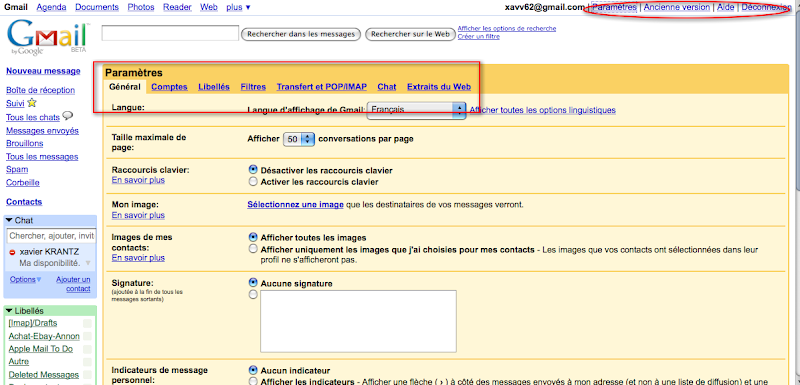
Task: Click Sélectionnez une image link
Action: [295, 204]
